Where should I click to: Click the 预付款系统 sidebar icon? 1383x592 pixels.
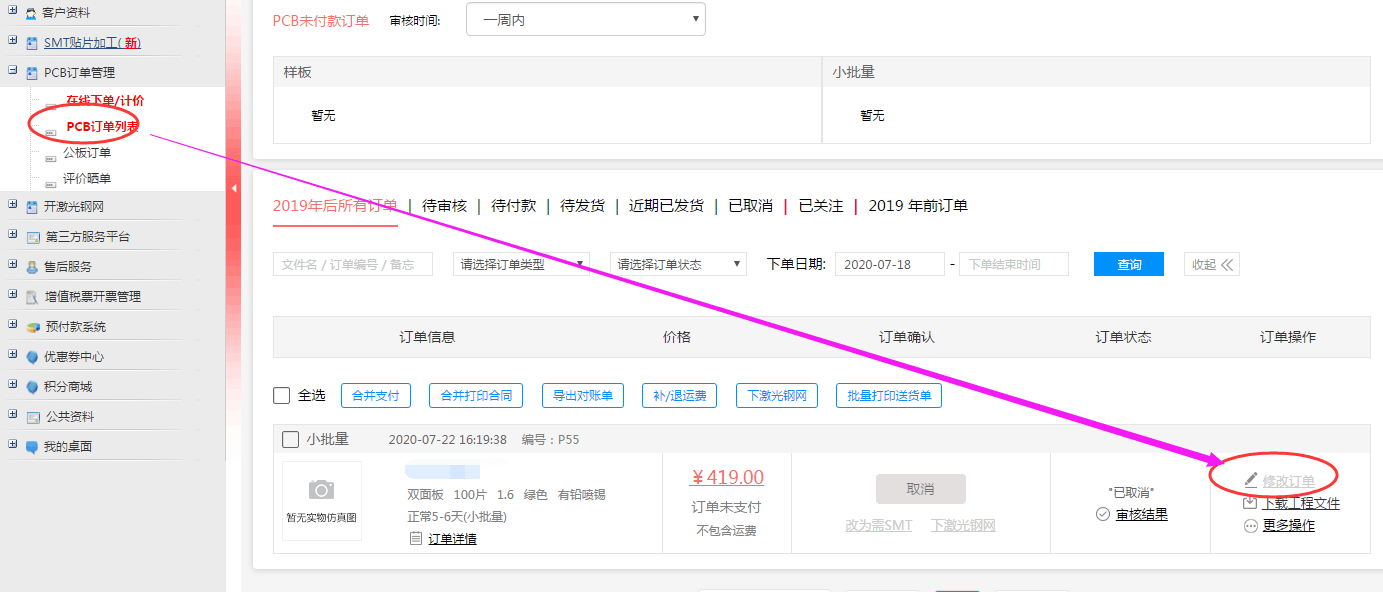(x=33, y=327)
